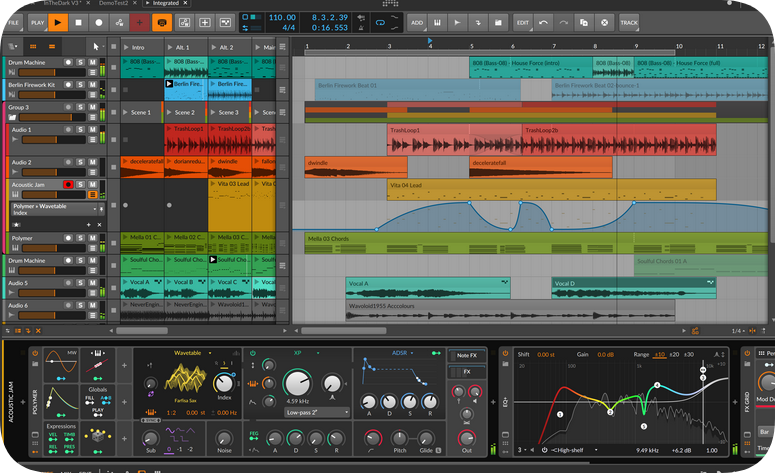Open the FILE menu
This screenshot has height=473, width=775.
[13, 23]
